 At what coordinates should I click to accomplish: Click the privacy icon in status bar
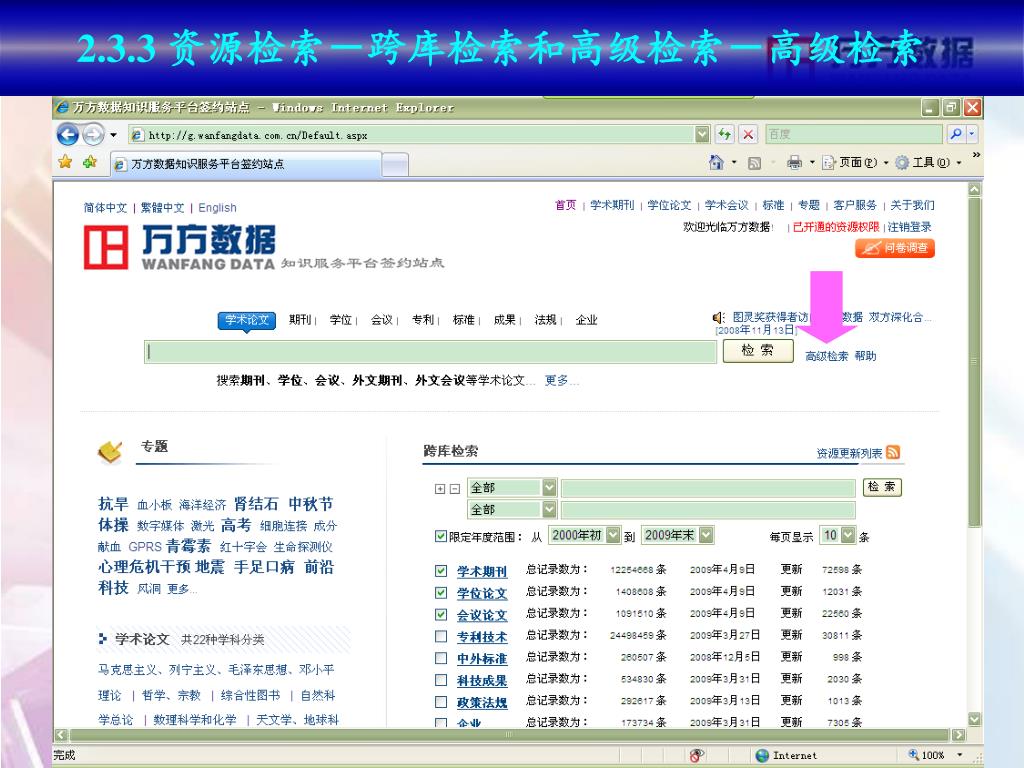coord(697,755)
